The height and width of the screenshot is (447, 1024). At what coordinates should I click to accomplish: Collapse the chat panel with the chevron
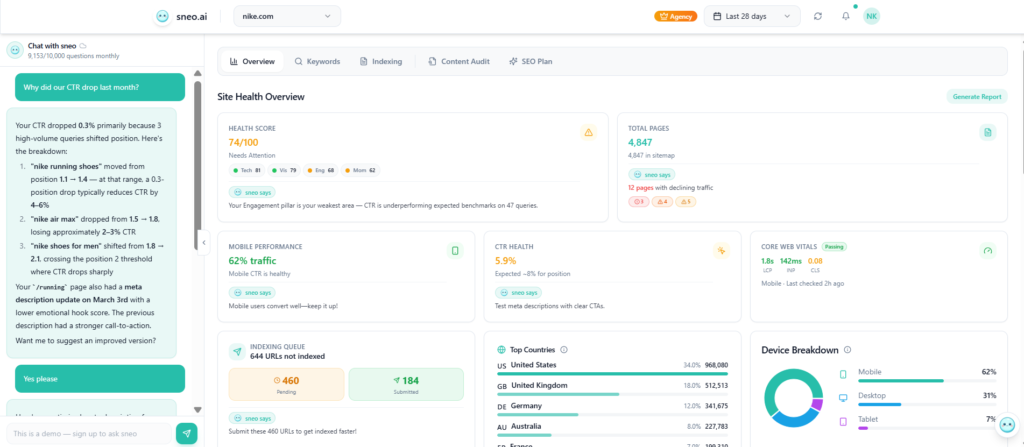[204, 242]
